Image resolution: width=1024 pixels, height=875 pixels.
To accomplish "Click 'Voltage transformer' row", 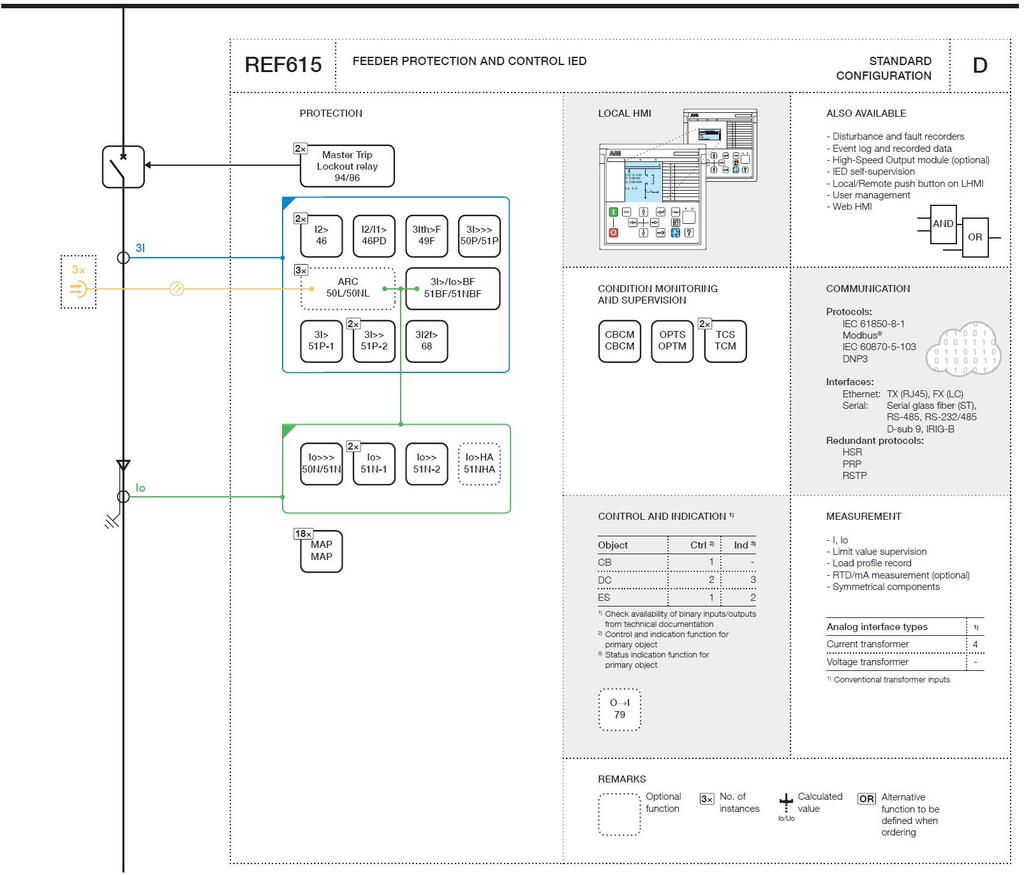I will [x=904, y=661].
